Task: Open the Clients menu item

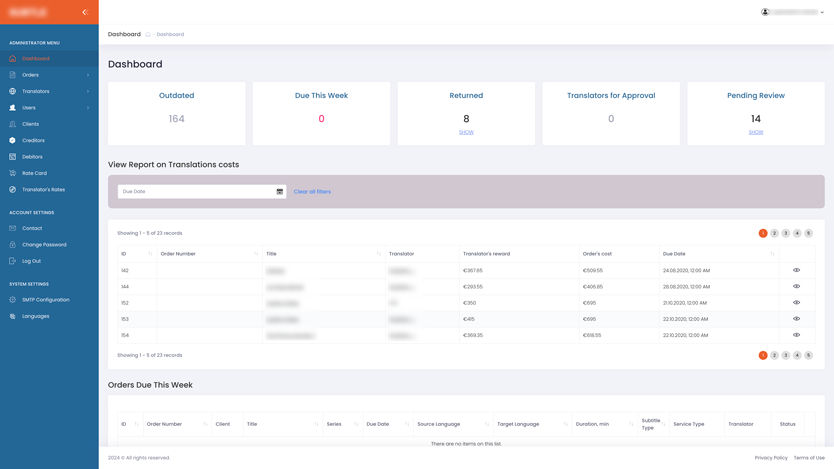Action: pos(30,124)
